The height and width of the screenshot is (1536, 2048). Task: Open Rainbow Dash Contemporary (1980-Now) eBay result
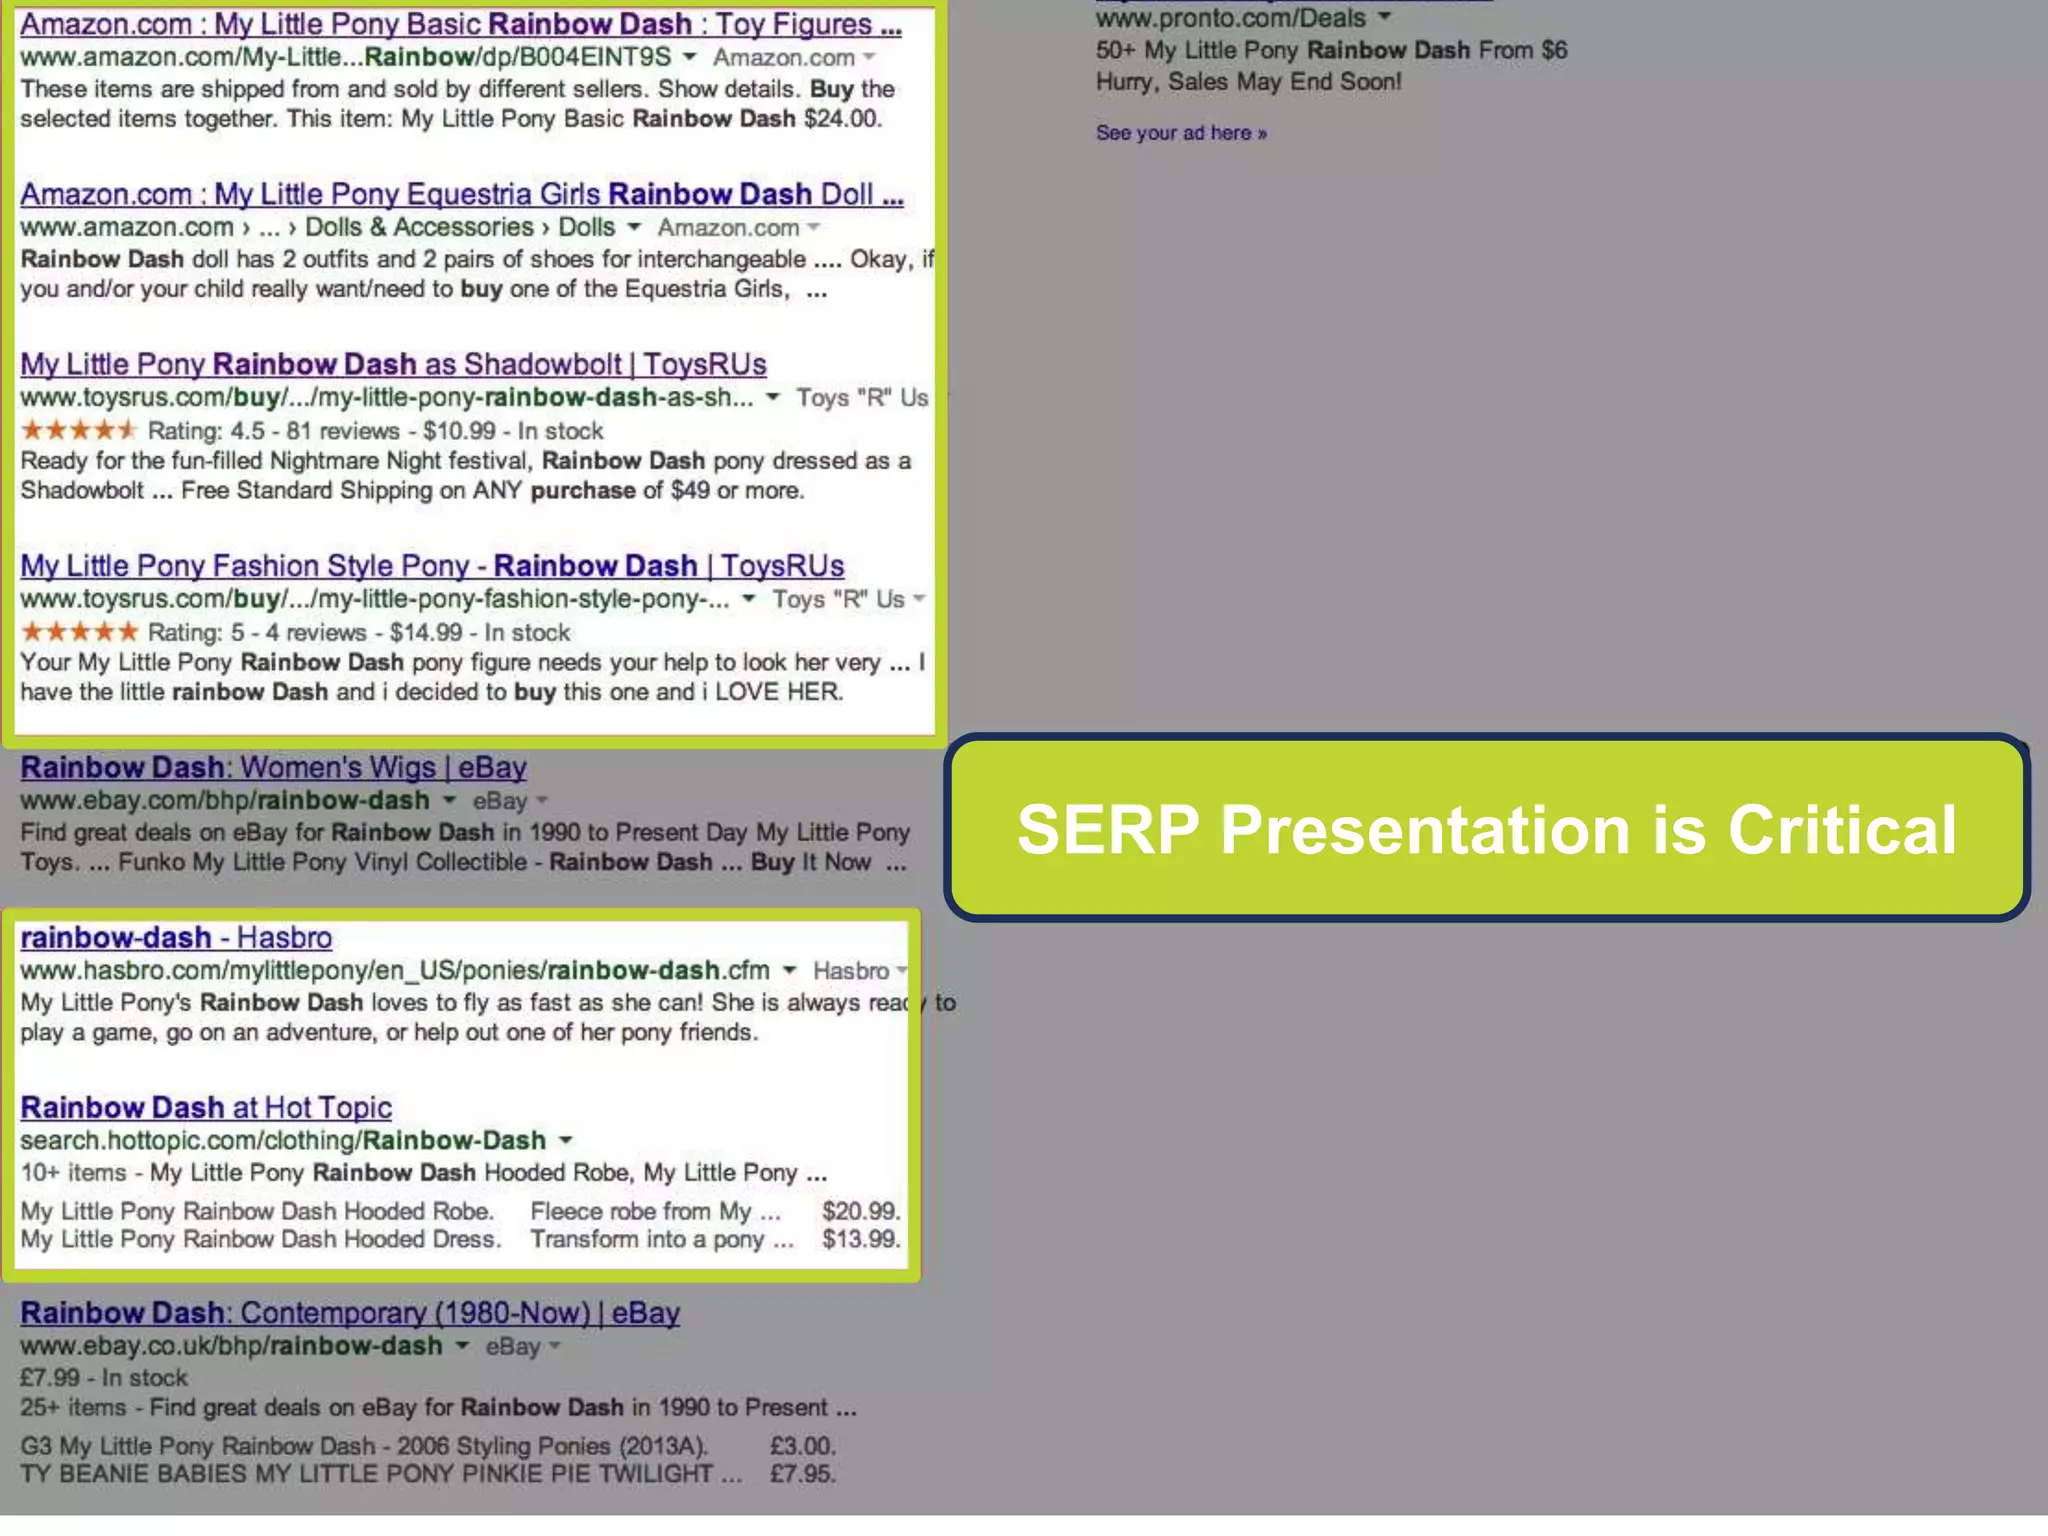pos(350,1313)
